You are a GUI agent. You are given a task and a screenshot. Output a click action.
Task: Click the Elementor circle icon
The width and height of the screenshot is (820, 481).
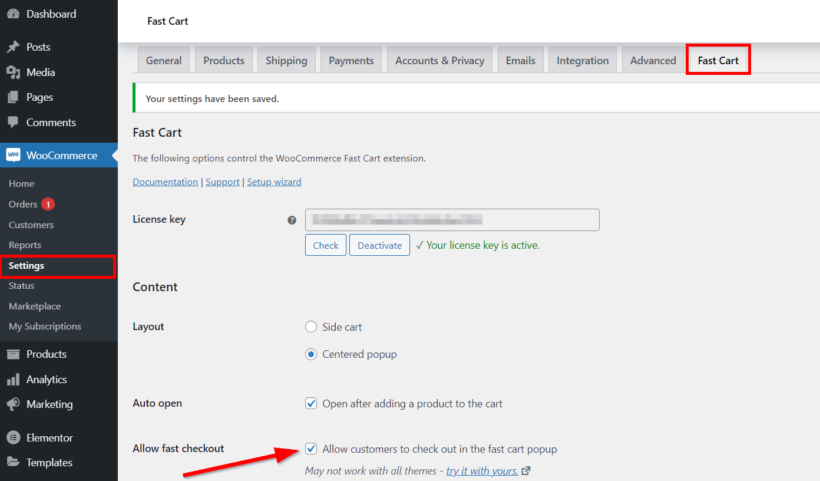click(x=13, y=438)
